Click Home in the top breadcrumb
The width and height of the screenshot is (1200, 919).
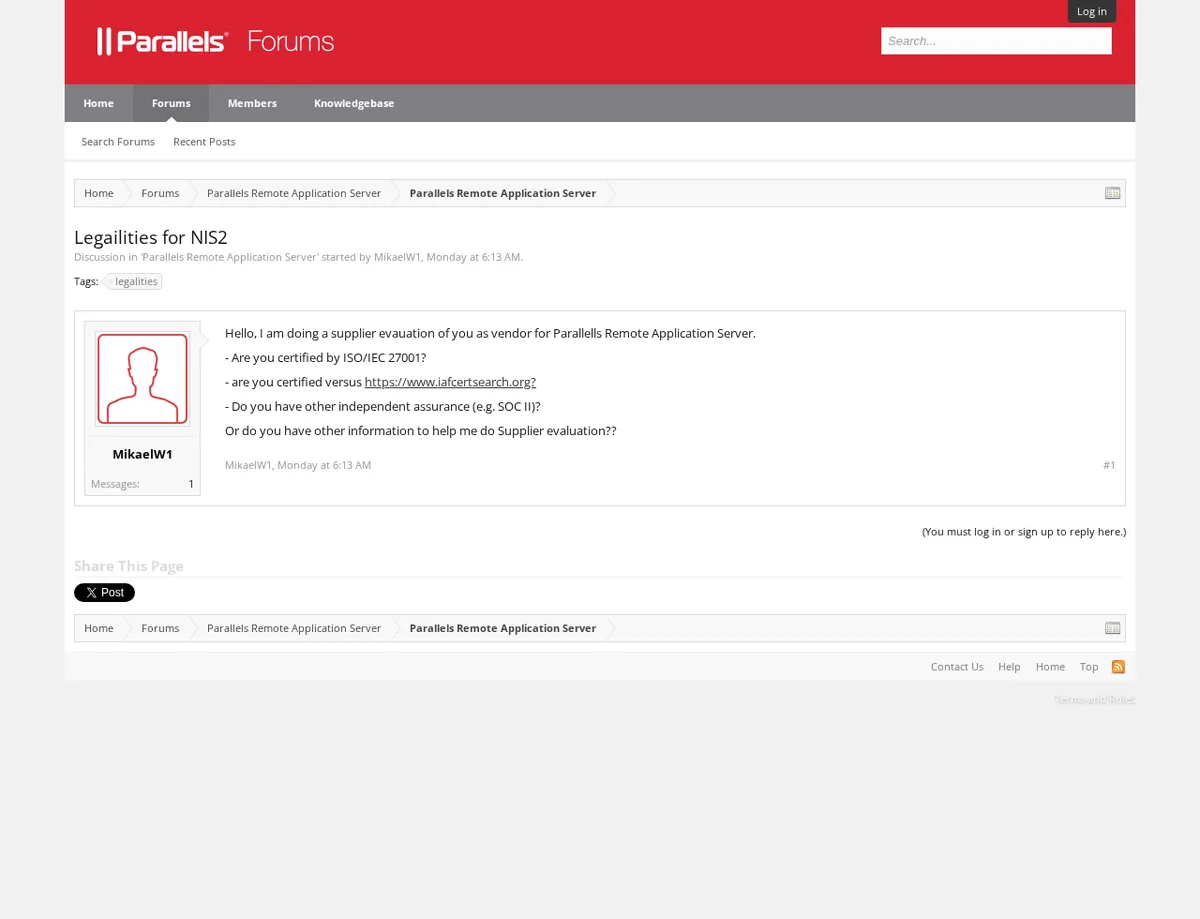pyautogui.click(x=98, y=193)
